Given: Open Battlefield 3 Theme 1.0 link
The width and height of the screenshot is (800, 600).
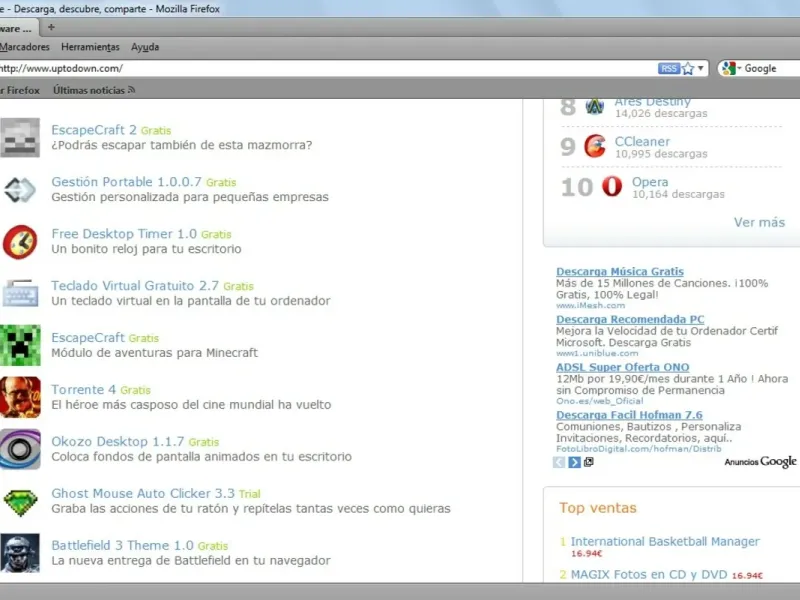Looking at the screenshot, I should click(122, 546).
